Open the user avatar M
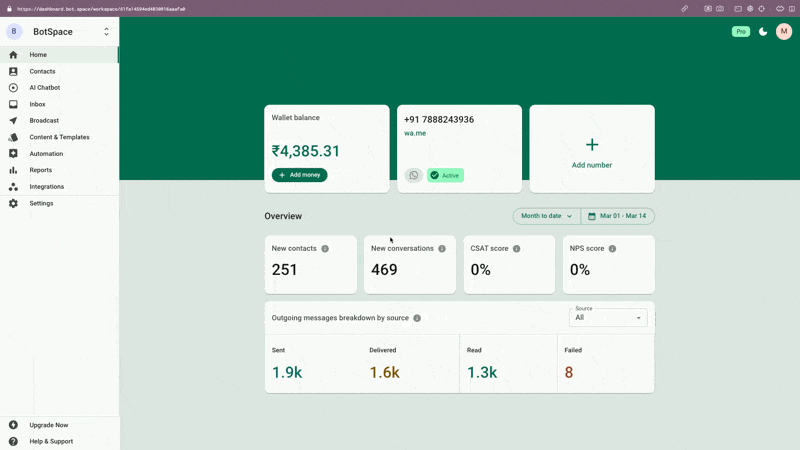Image resolution: width=800 pixels, height=450 pixels. [x=784, y=32]
